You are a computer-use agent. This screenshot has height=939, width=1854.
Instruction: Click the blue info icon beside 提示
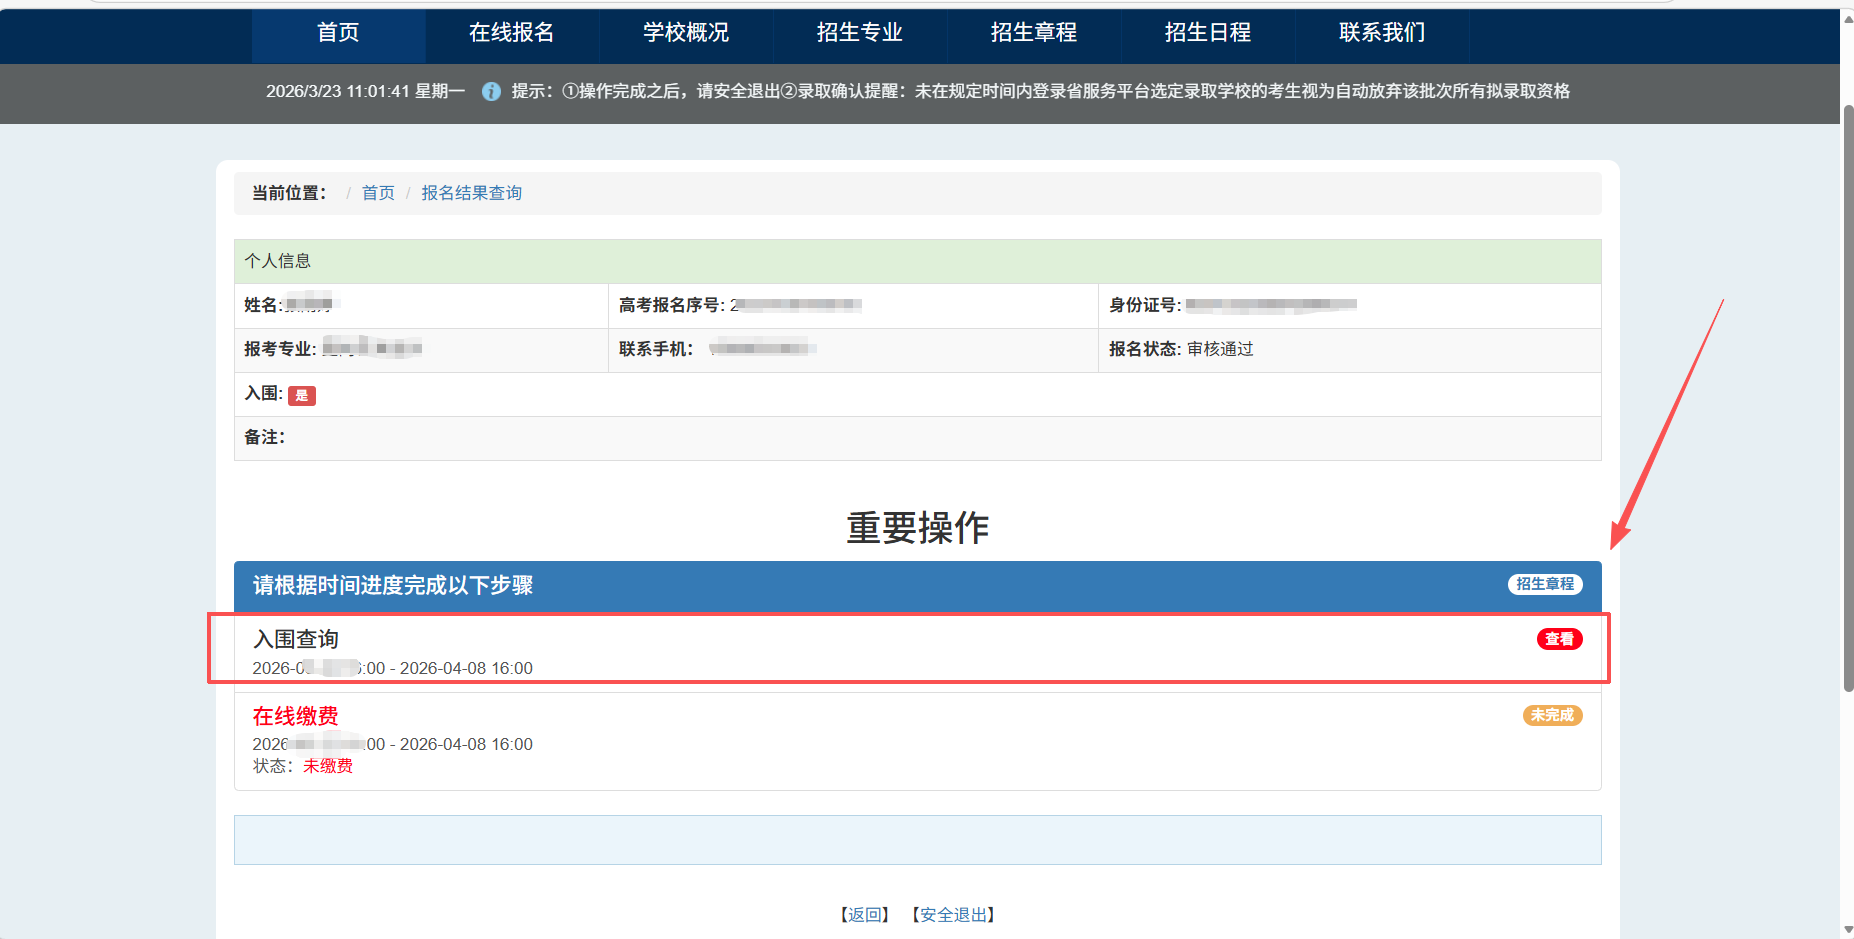point(491,92)
